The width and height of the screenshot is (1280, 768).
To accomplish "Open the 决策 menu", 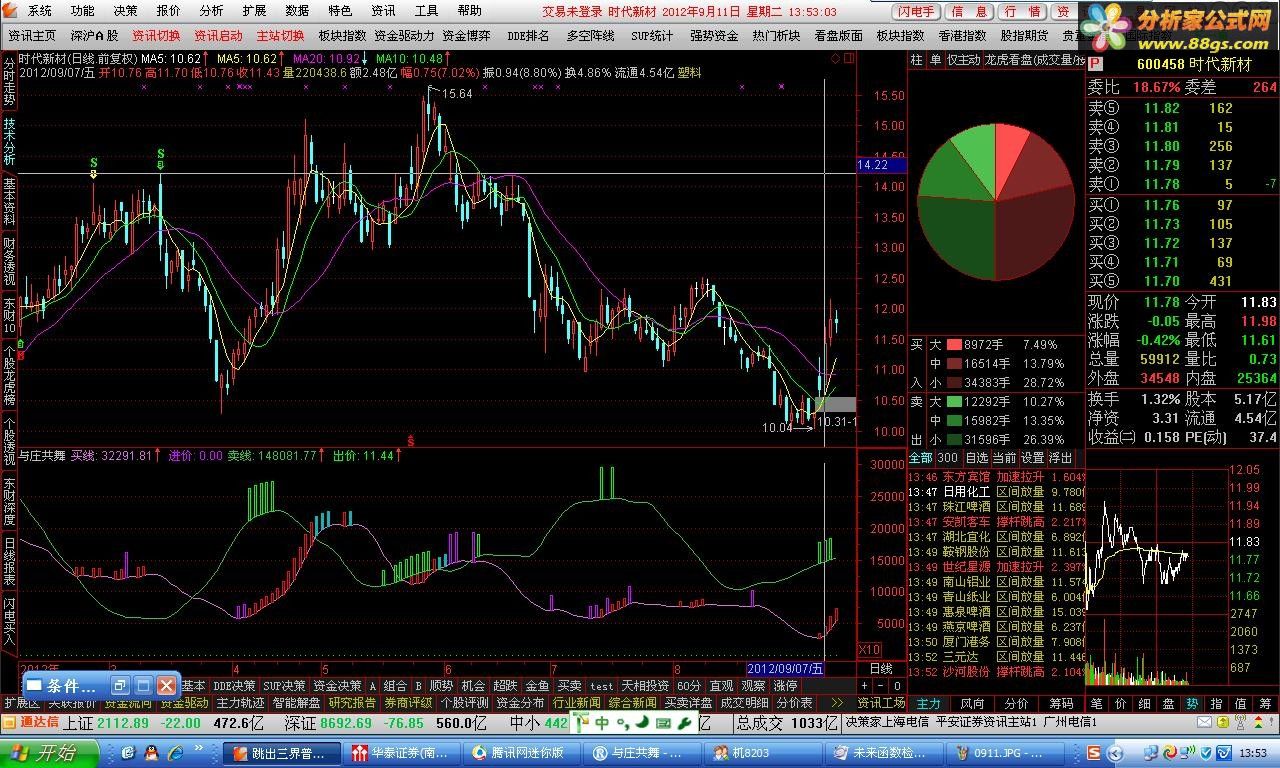I will coord(125,11).
